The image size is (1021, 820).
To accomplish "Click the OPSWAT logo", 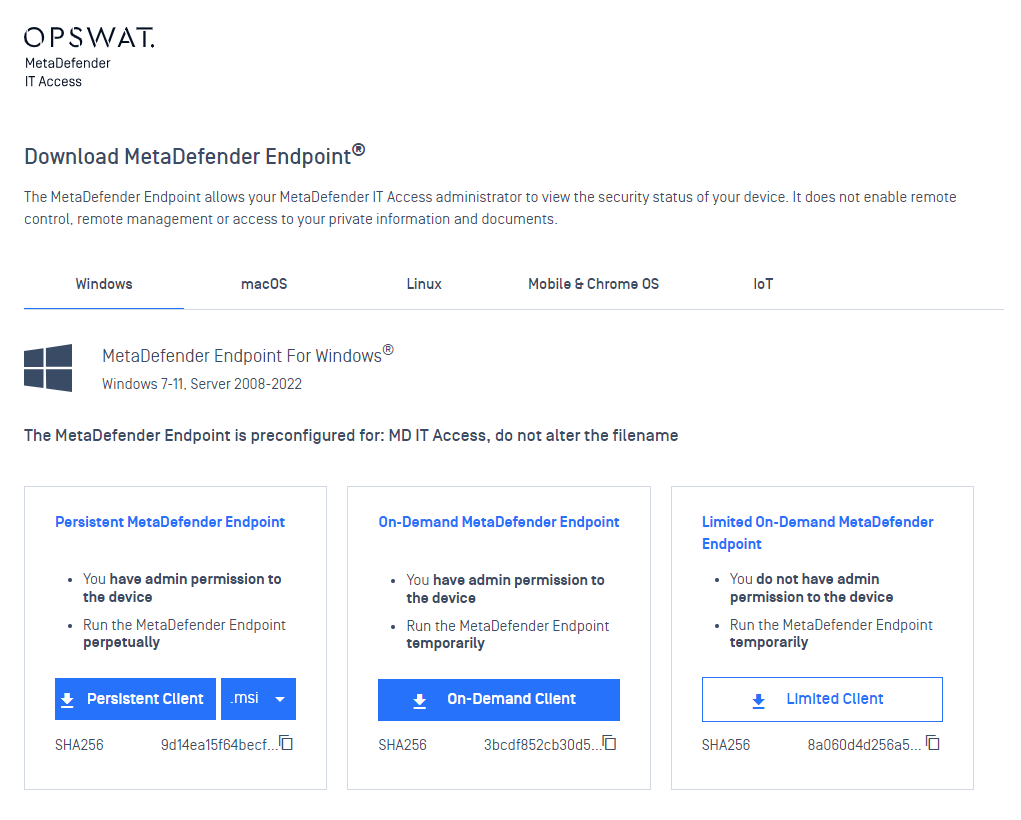I will click(89, 37).
